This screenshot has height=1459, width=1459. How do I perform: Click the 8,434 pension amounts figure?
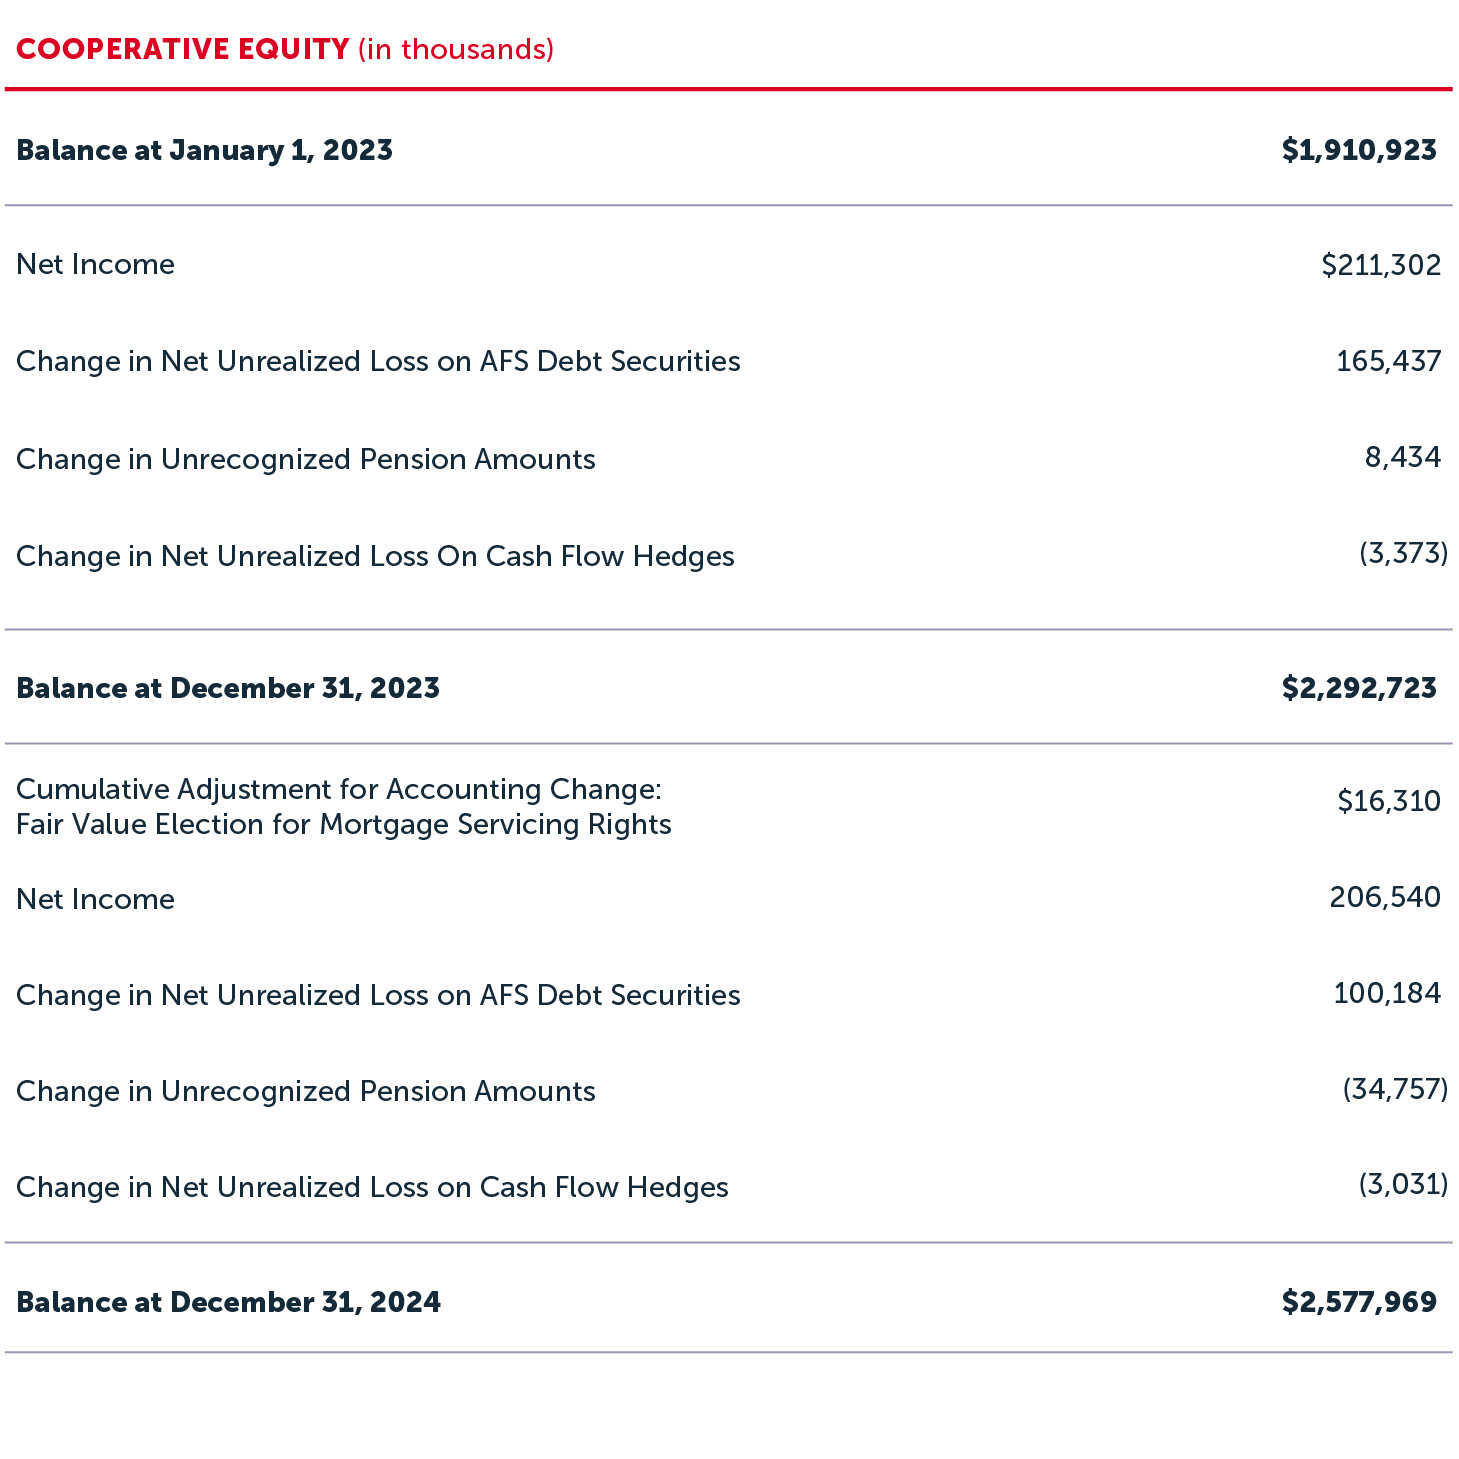(1402, 457)
